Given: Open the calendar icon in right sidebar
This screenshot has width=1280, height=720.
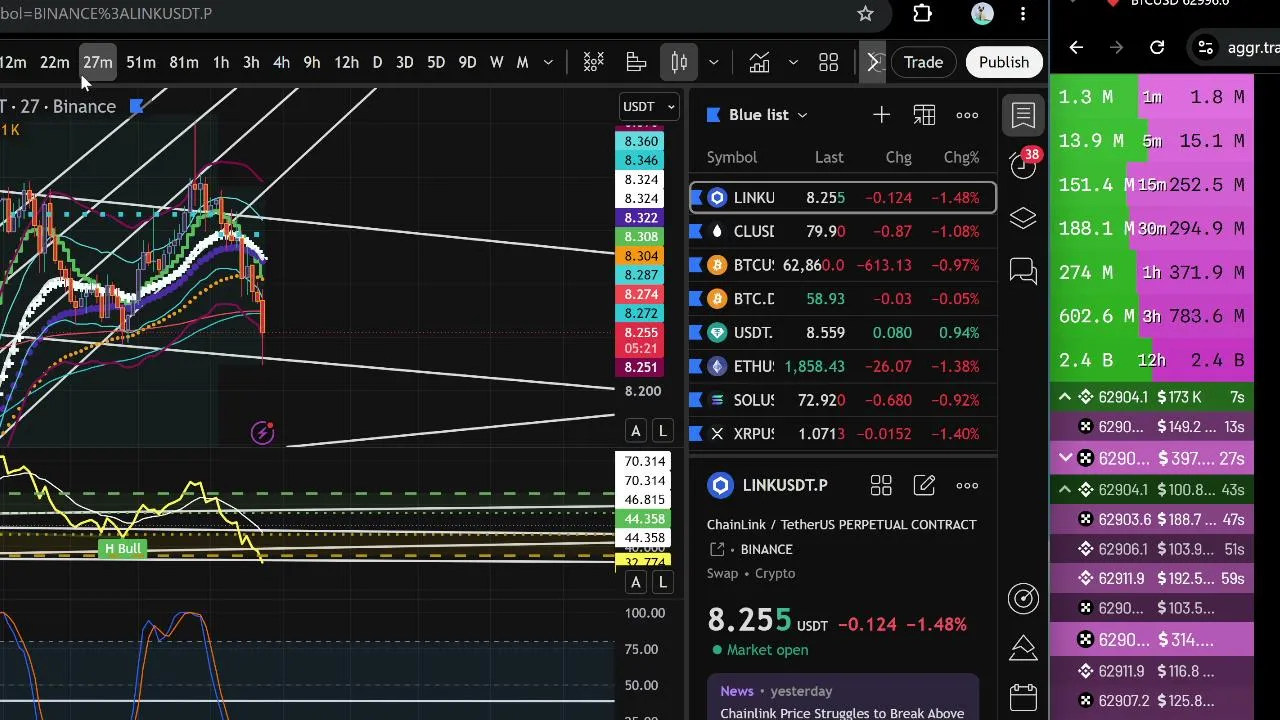Looking at the screenshot, I should 1023,696.
